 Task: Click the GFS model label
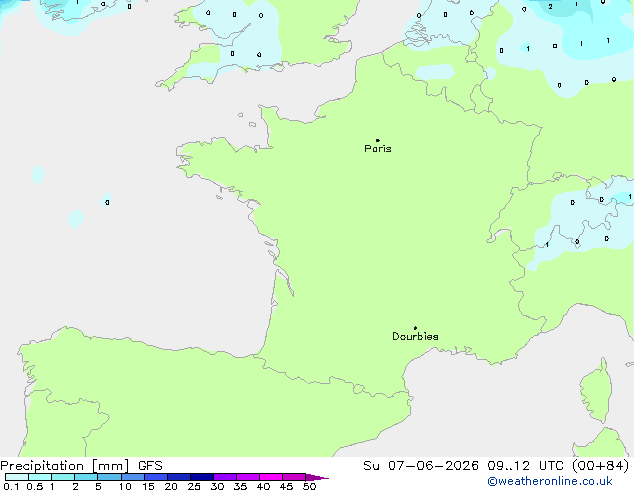(x=150, y=466)
